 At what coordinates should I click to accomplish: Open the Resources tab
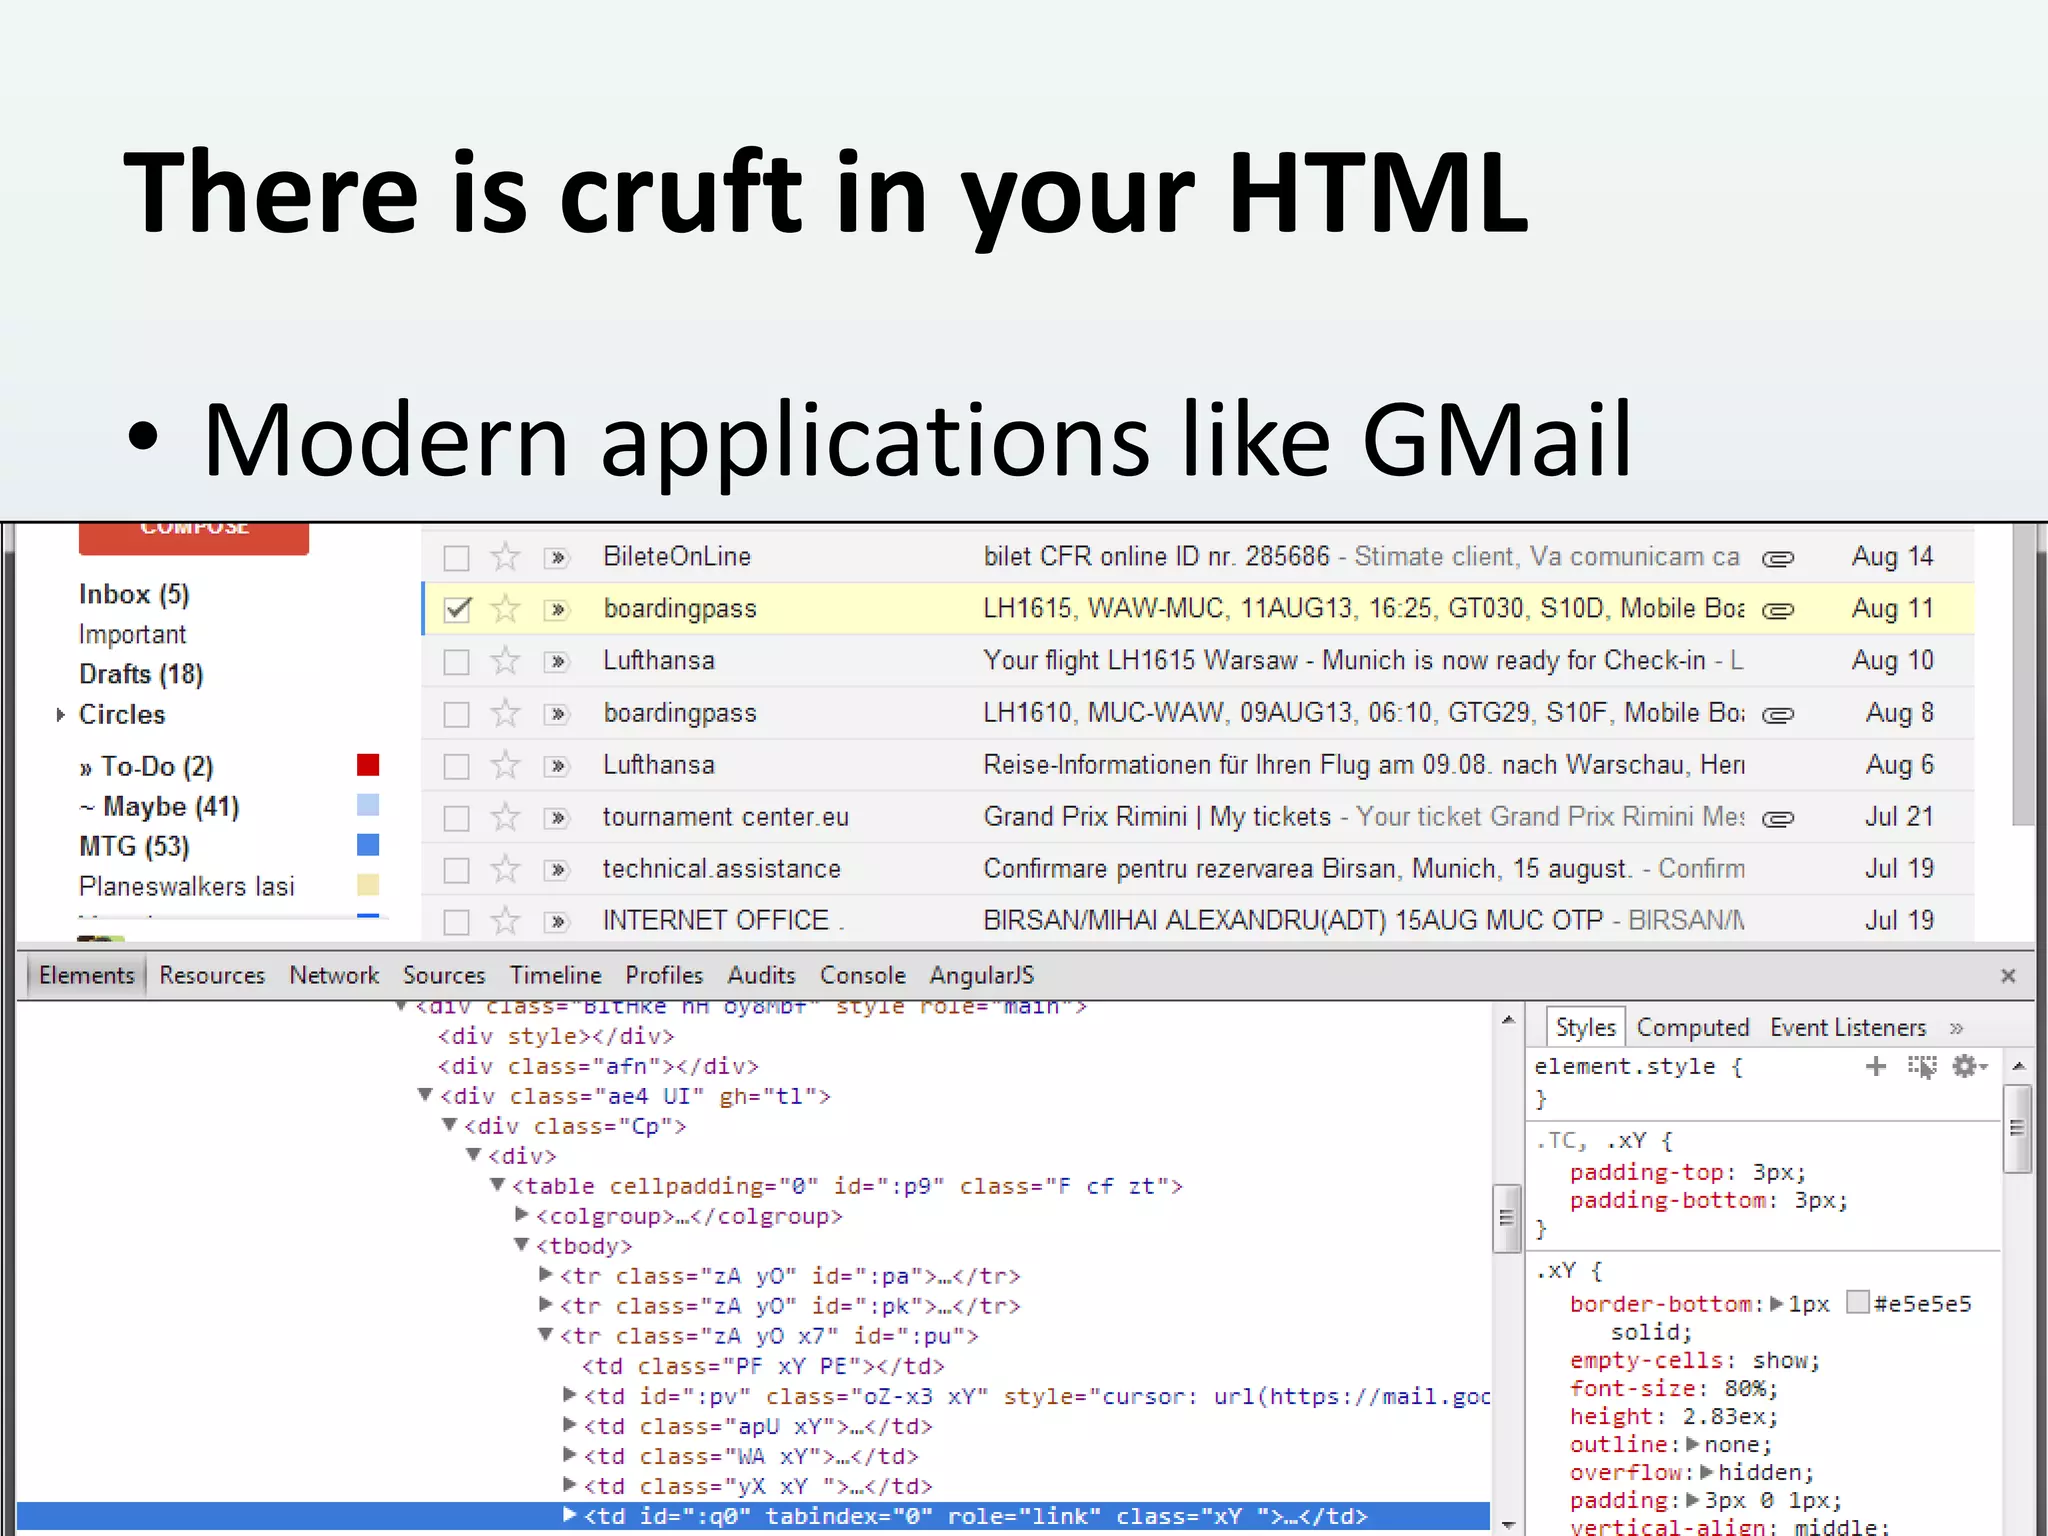pos(212,975)
